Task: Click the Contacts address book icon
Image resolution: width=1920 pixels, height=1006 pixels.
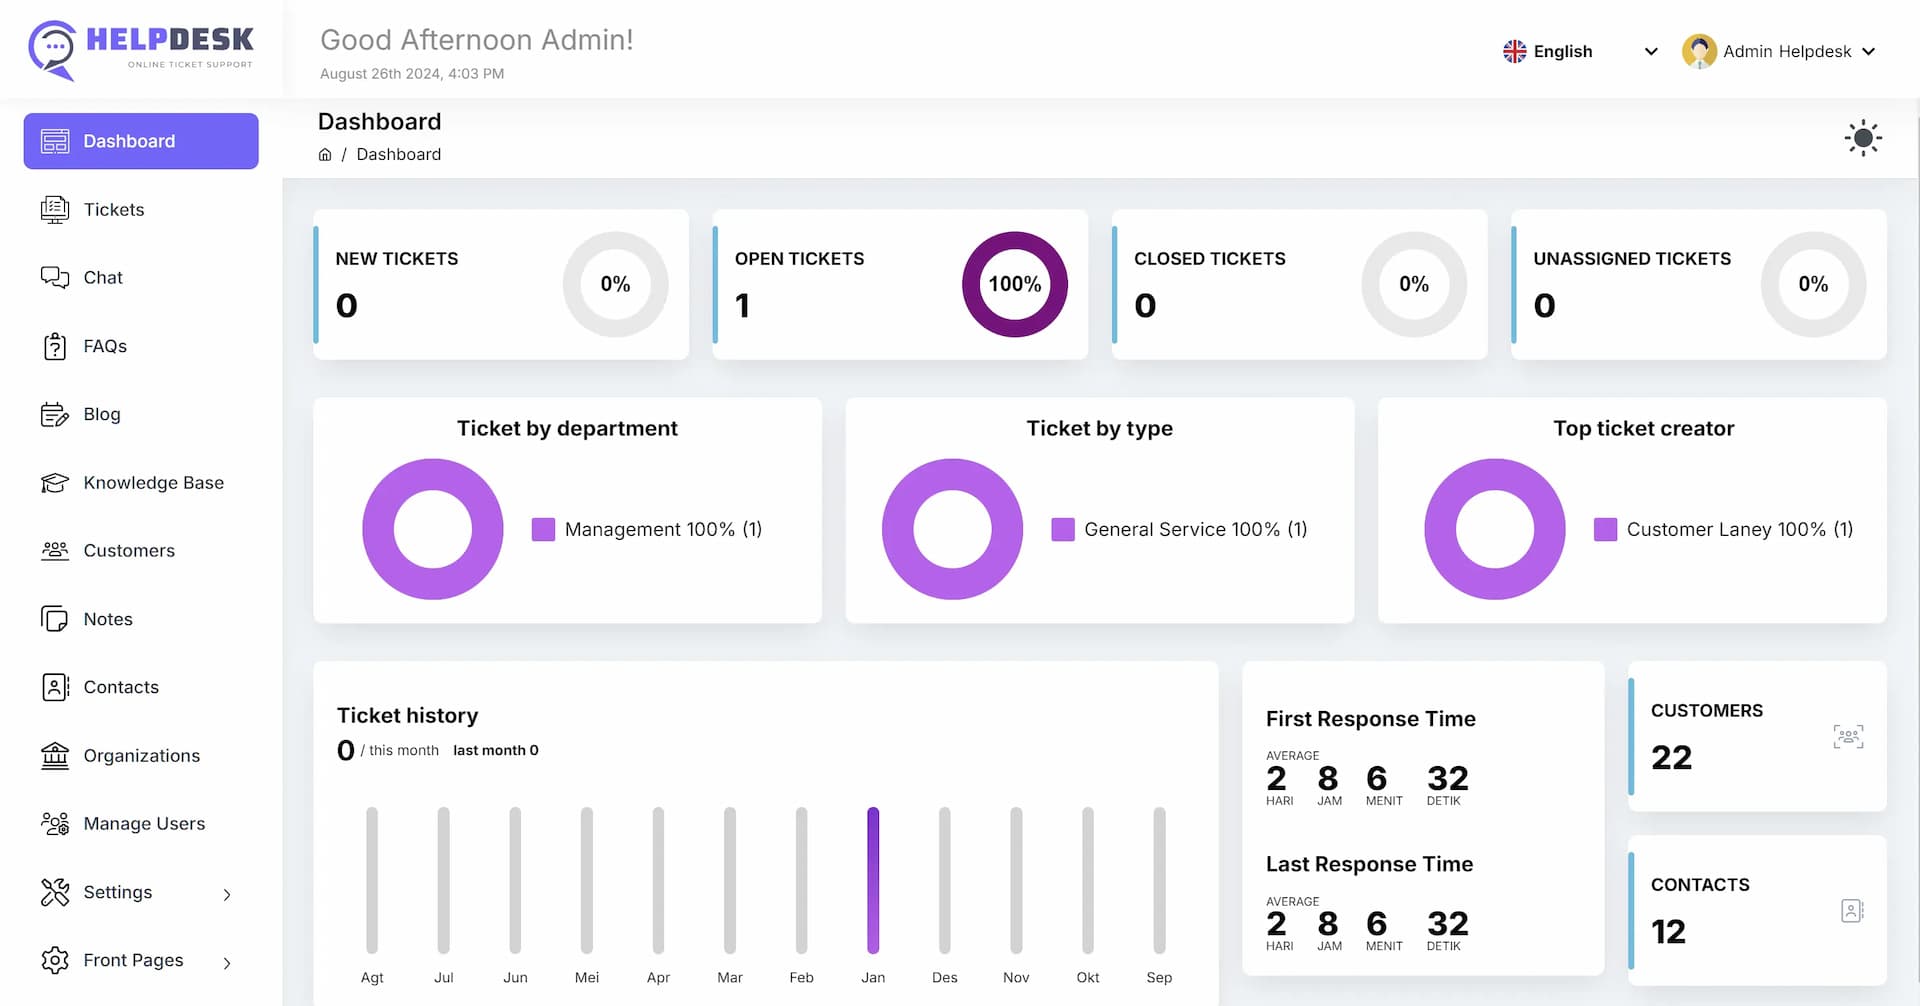Action: (x=55, y=687)
